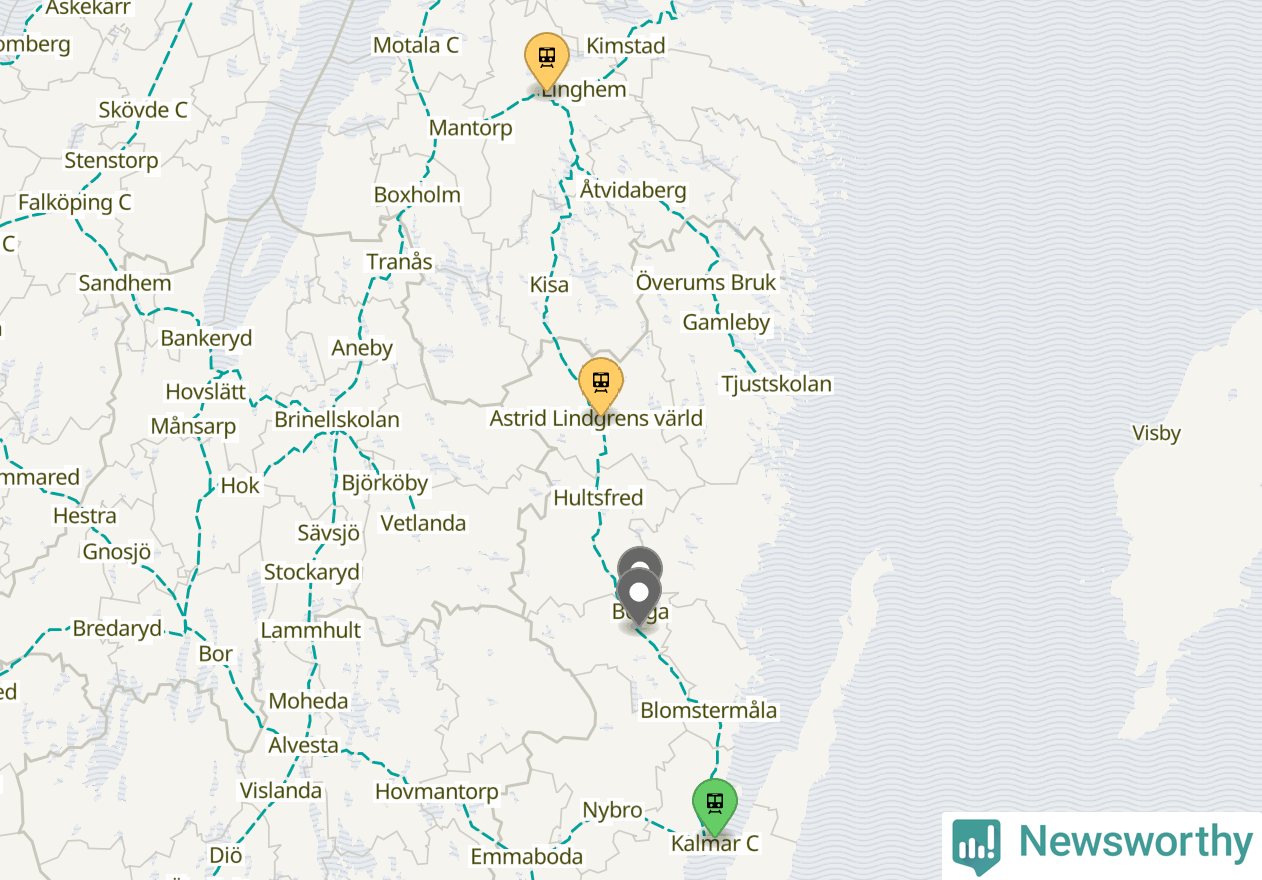
Task: Click the Blomstermåla station label
Action: 708,710
